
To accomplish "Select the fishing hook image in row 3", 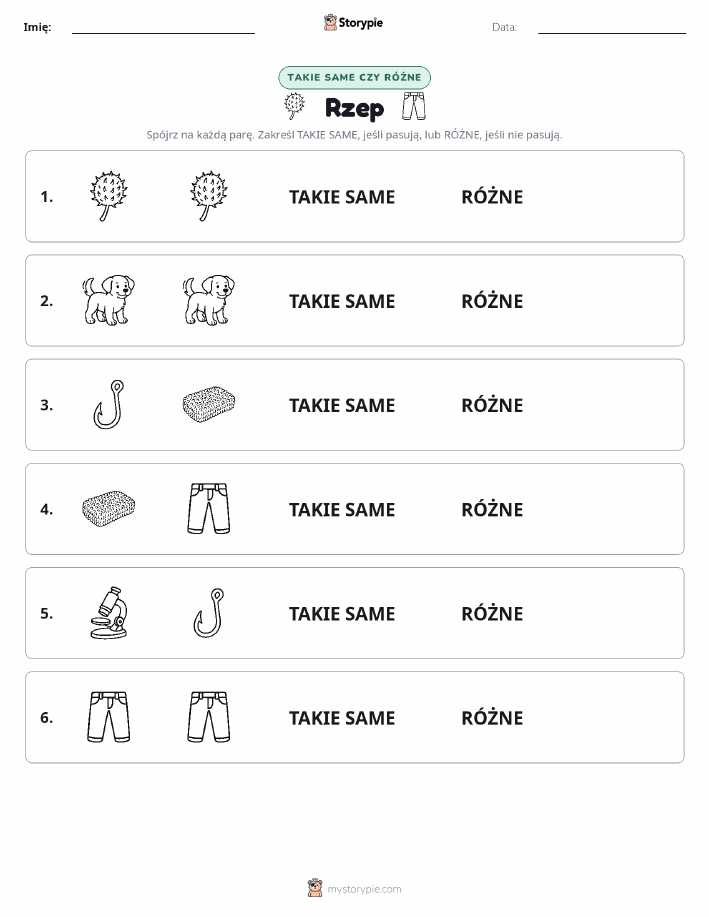I will coord(109,404).
